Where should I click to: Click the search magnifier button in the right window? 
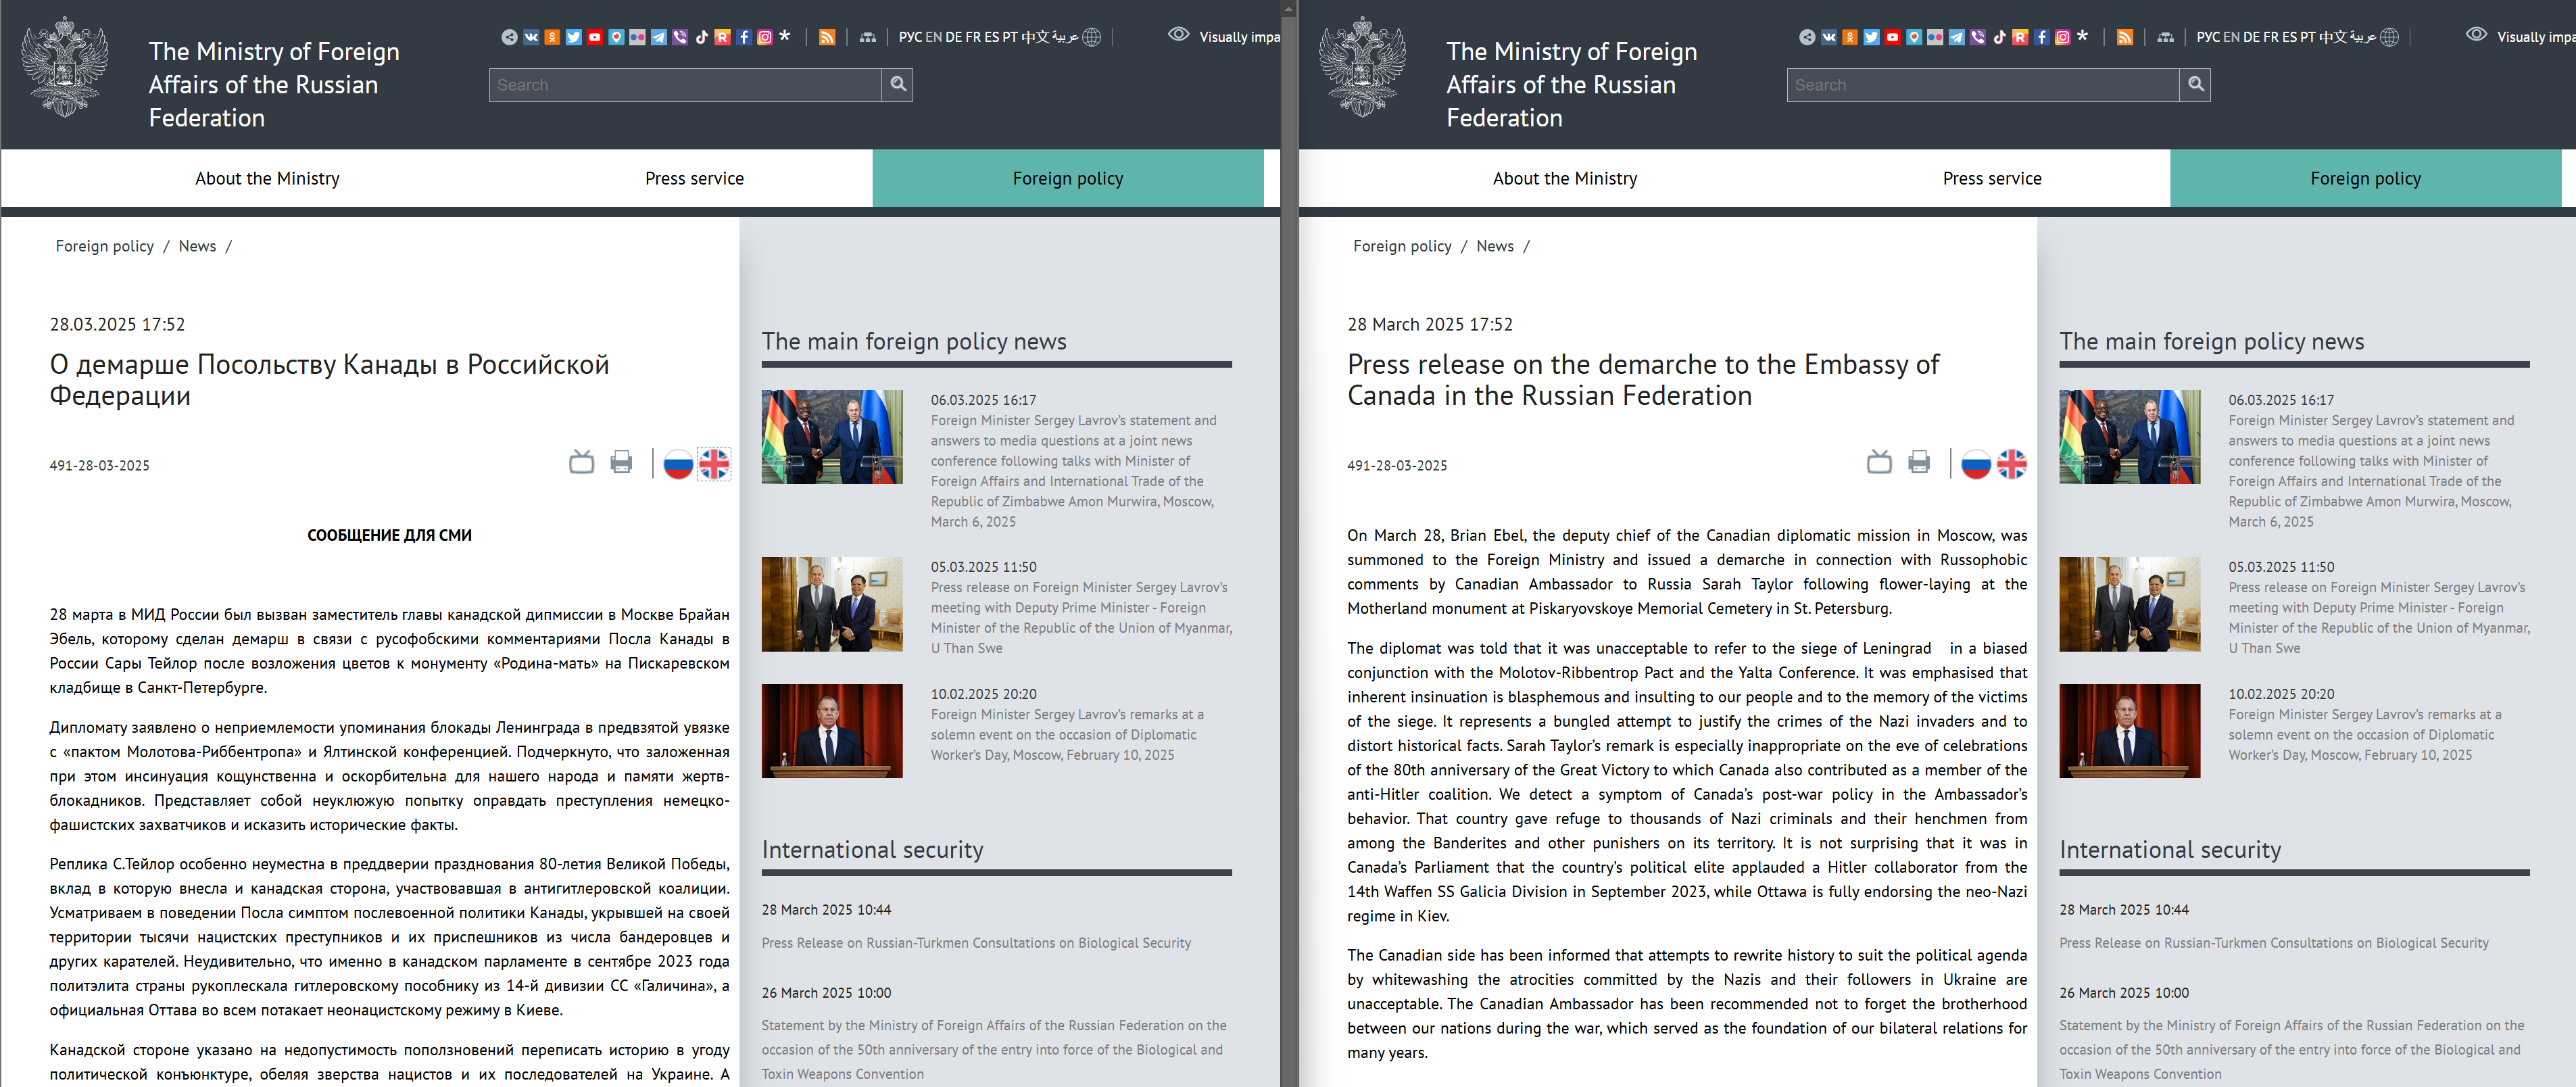pyautogui.click(x=2196, y=85)
